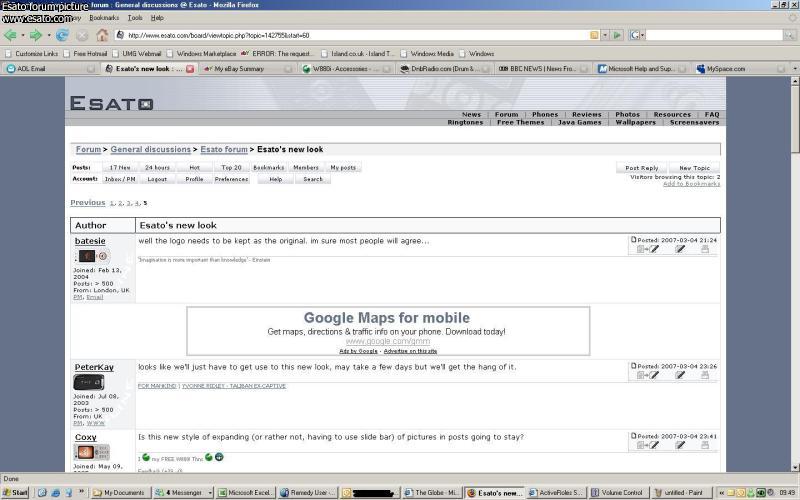The height and width of the screenshot is (500, 800).
Task: Click the scrollbar down arrow
Action: pyautogui.click(x=795, y=467)
